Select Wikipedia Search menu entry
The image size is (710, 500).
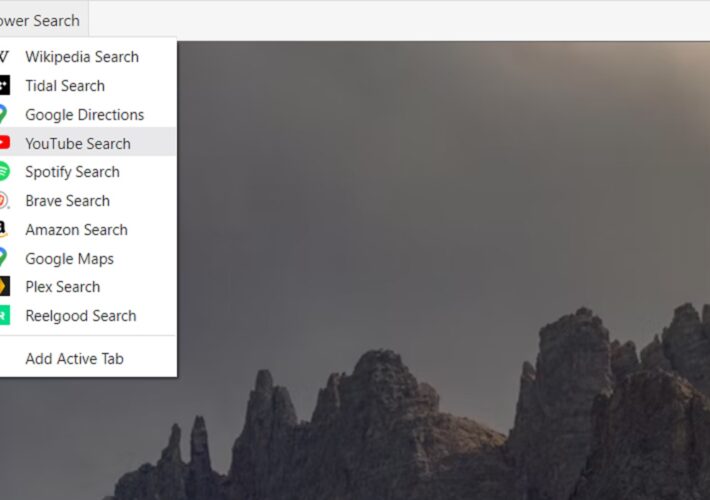(88, 57)
